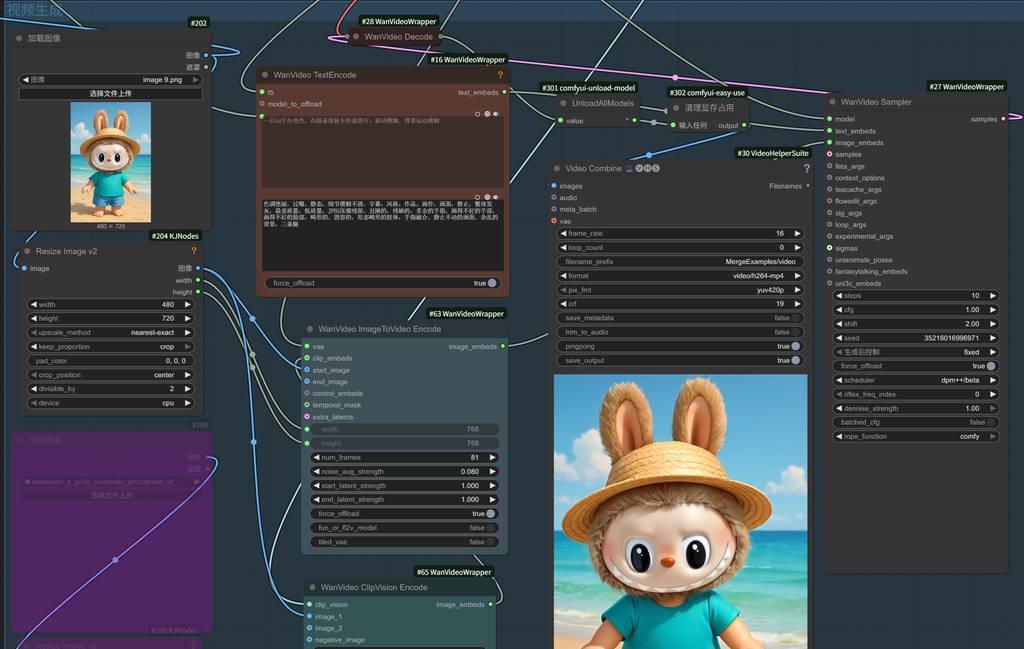
Task: Click the denoise_strength value field
Action: point(916,409)
